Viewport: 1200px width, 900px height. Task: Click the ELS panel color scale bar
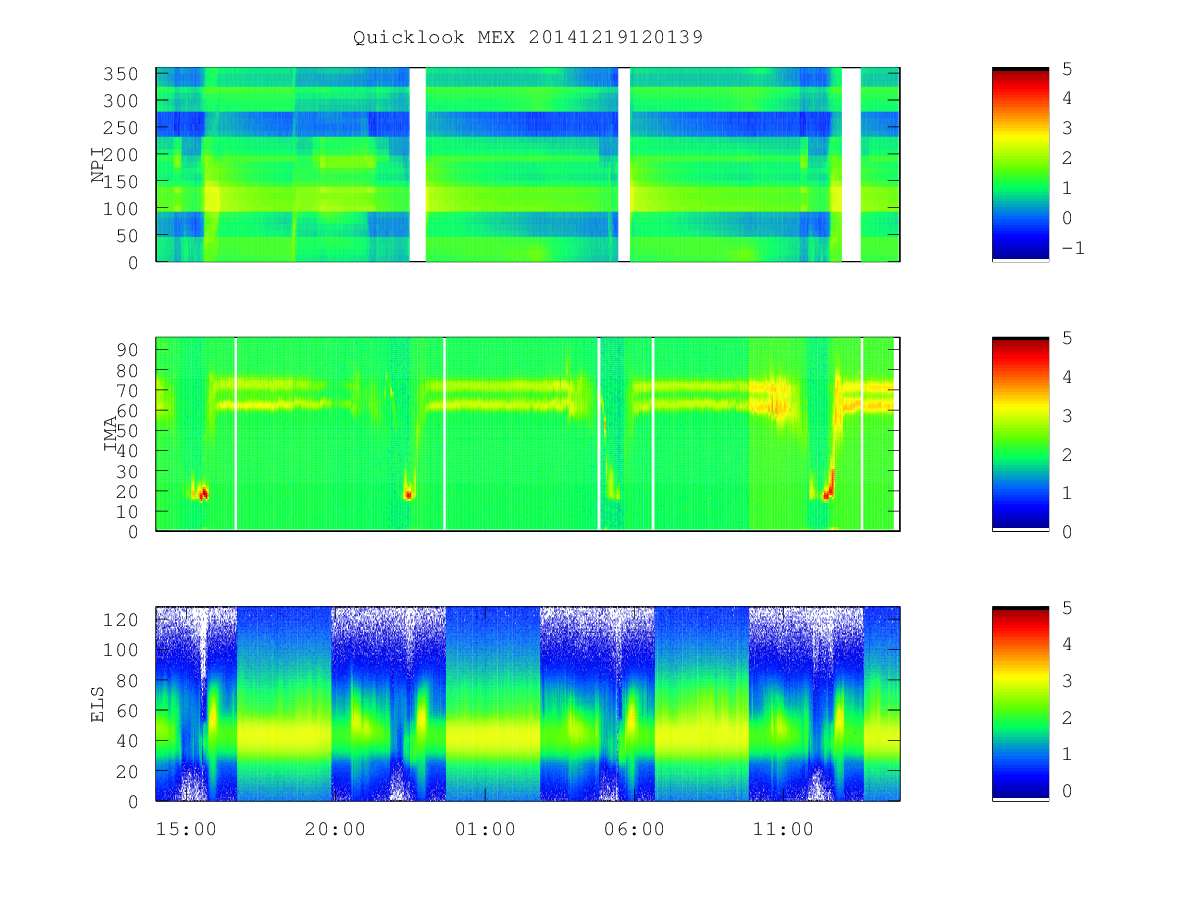point(1020,703)
